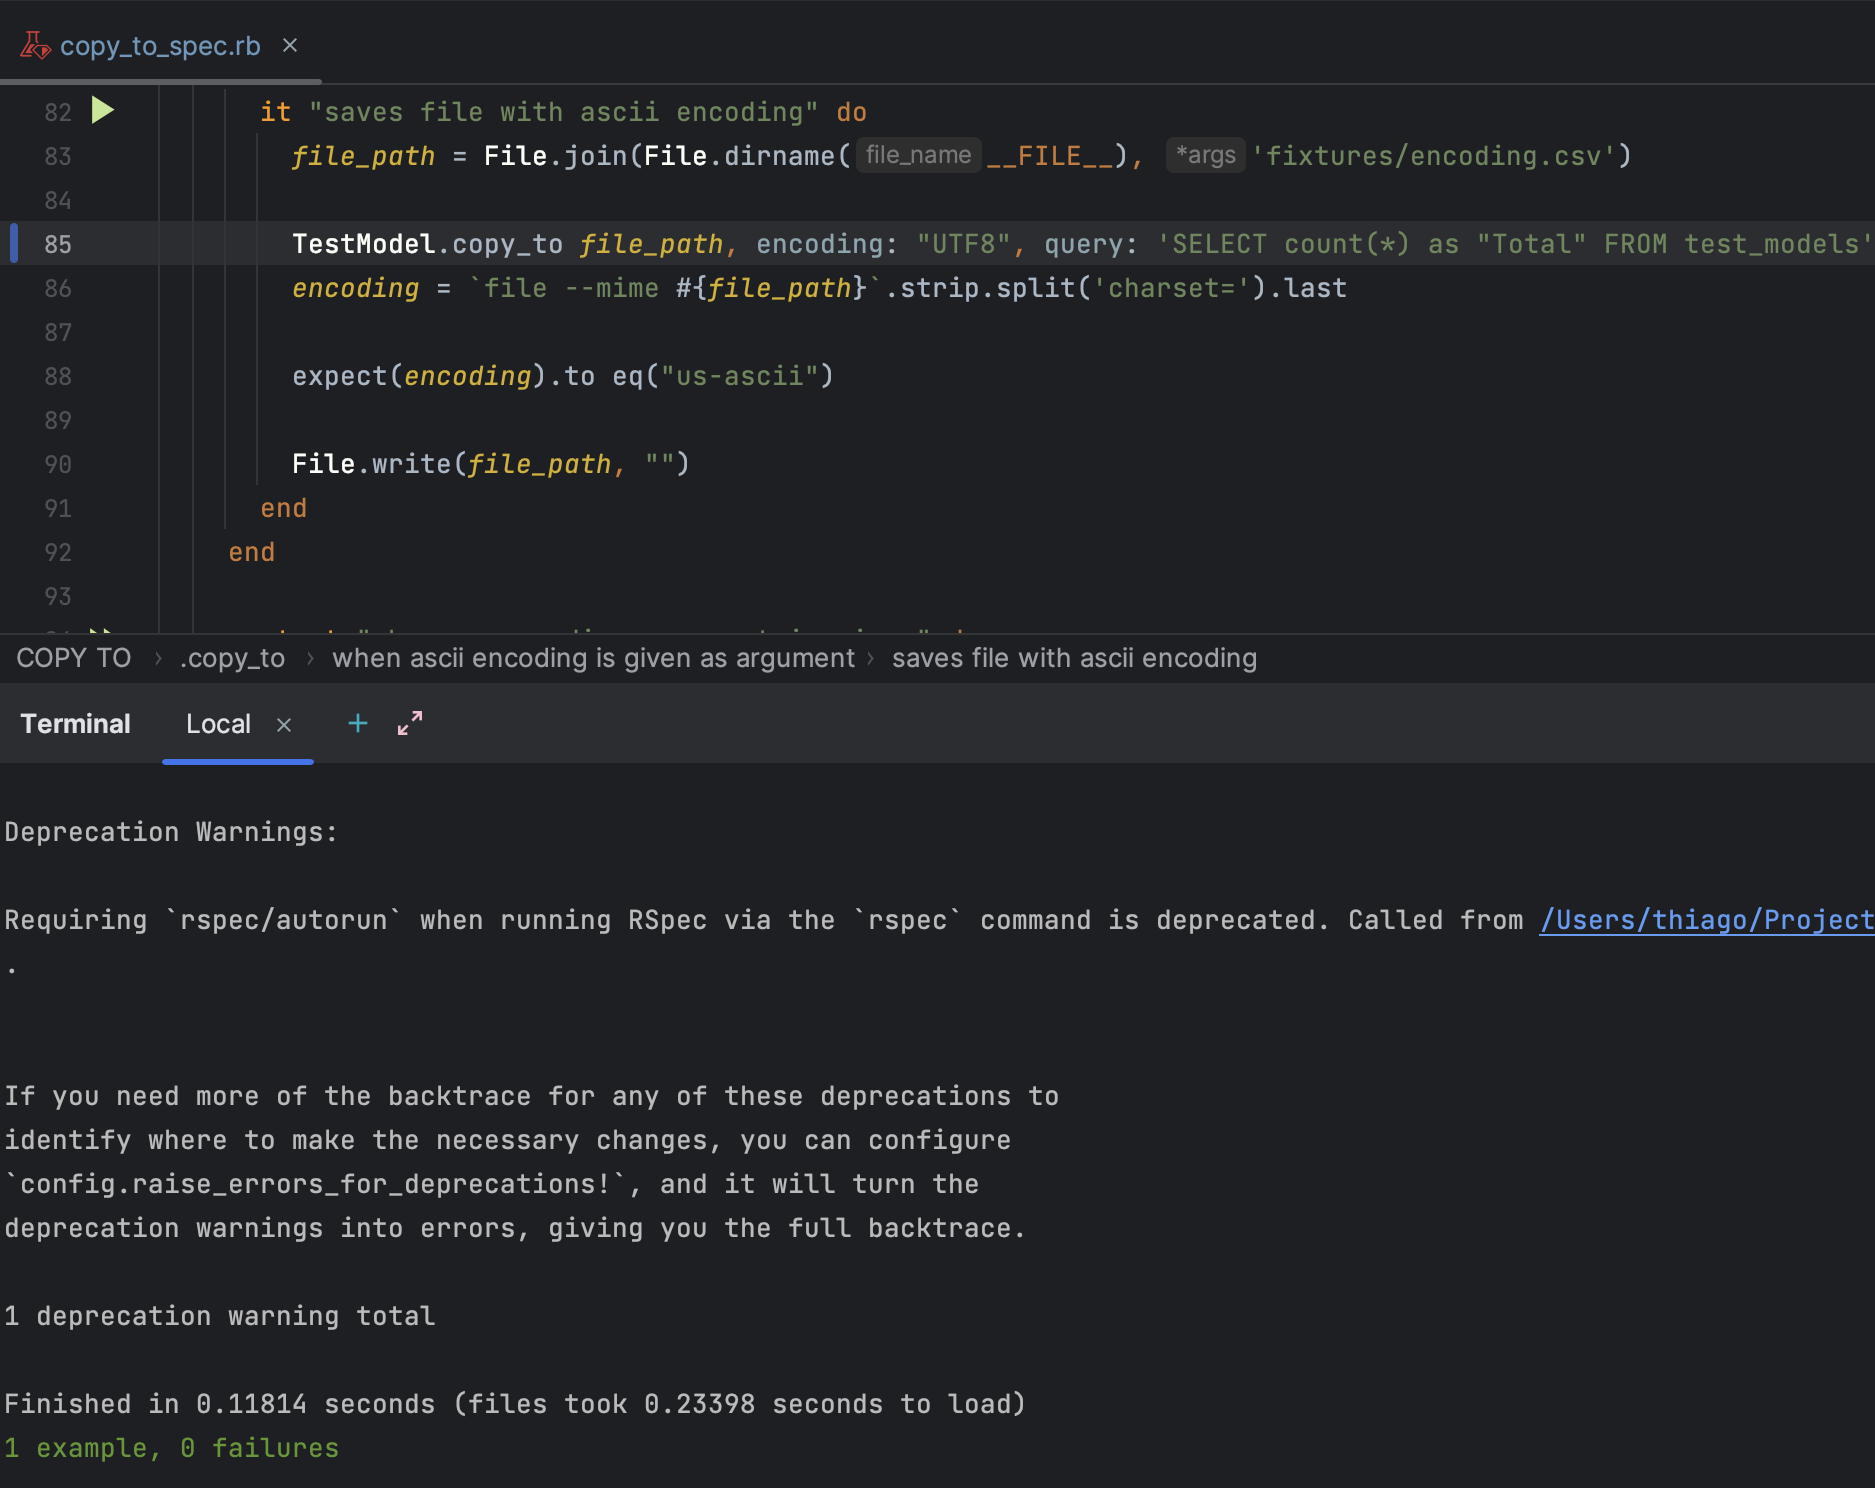Close the Local terminal tab

click(284, 725)
